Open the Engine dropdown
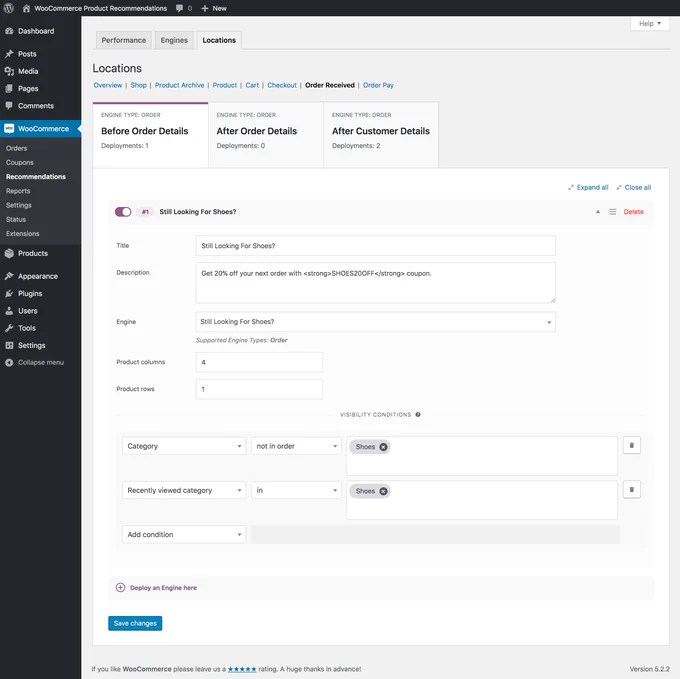Viewport: 680px width, 679px height. pos(376,322)
